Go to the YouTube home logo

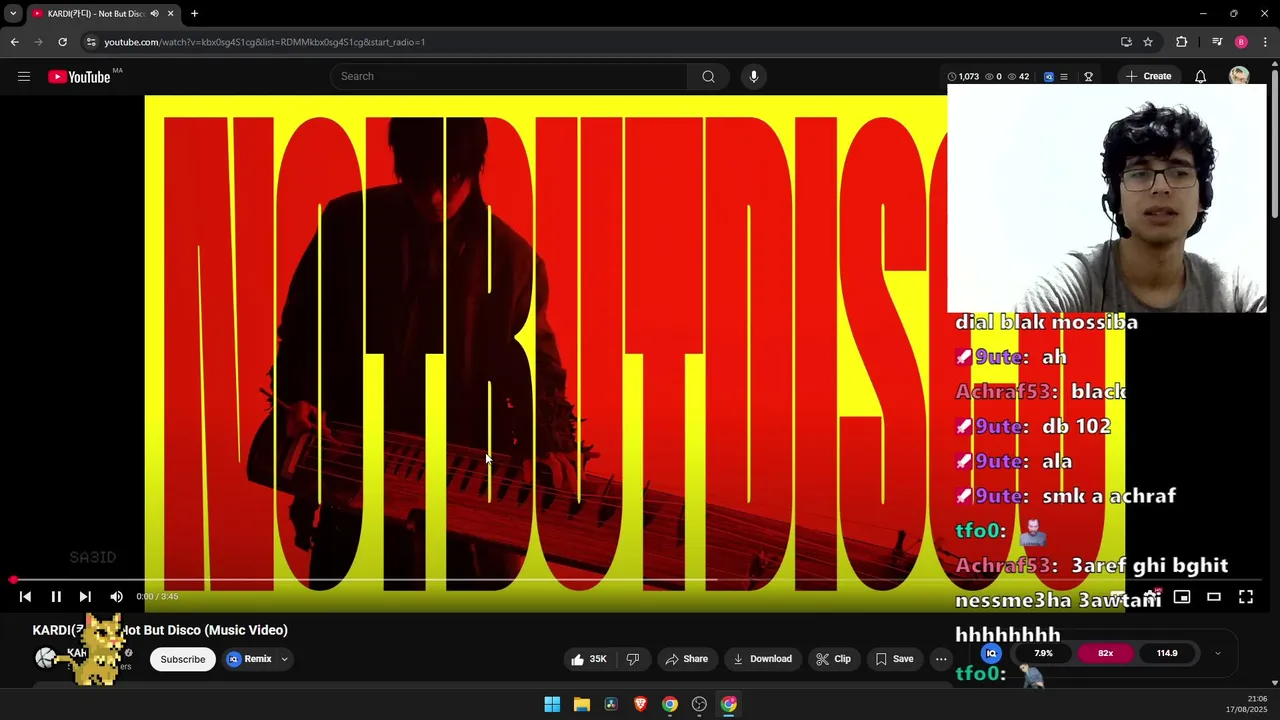tap(79, 77)
